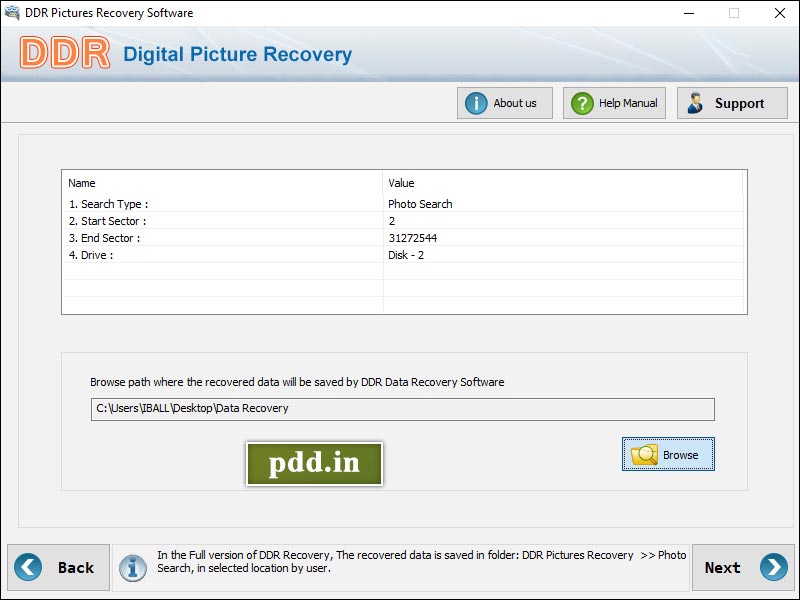Go Back to the previous step

(x=60, y=567)
